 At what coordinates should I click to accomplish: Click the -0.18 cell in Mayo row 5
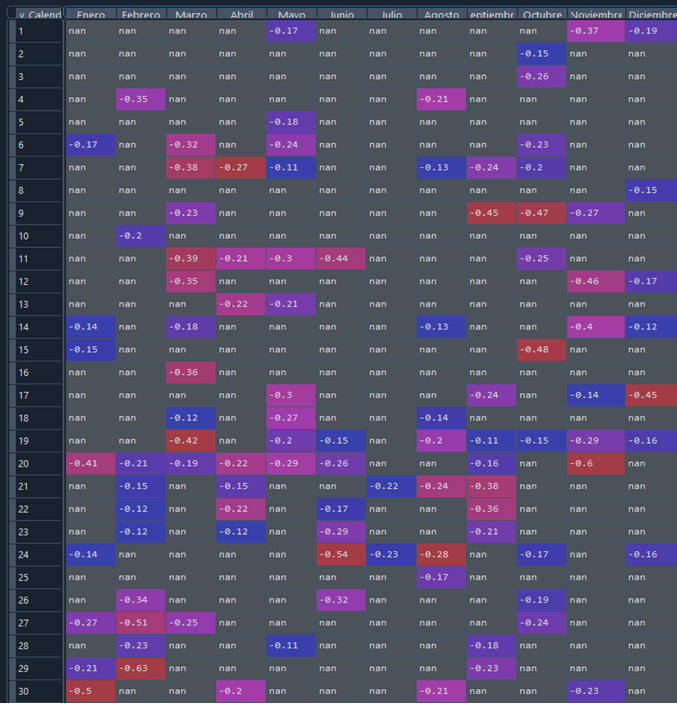pos(291,122)
